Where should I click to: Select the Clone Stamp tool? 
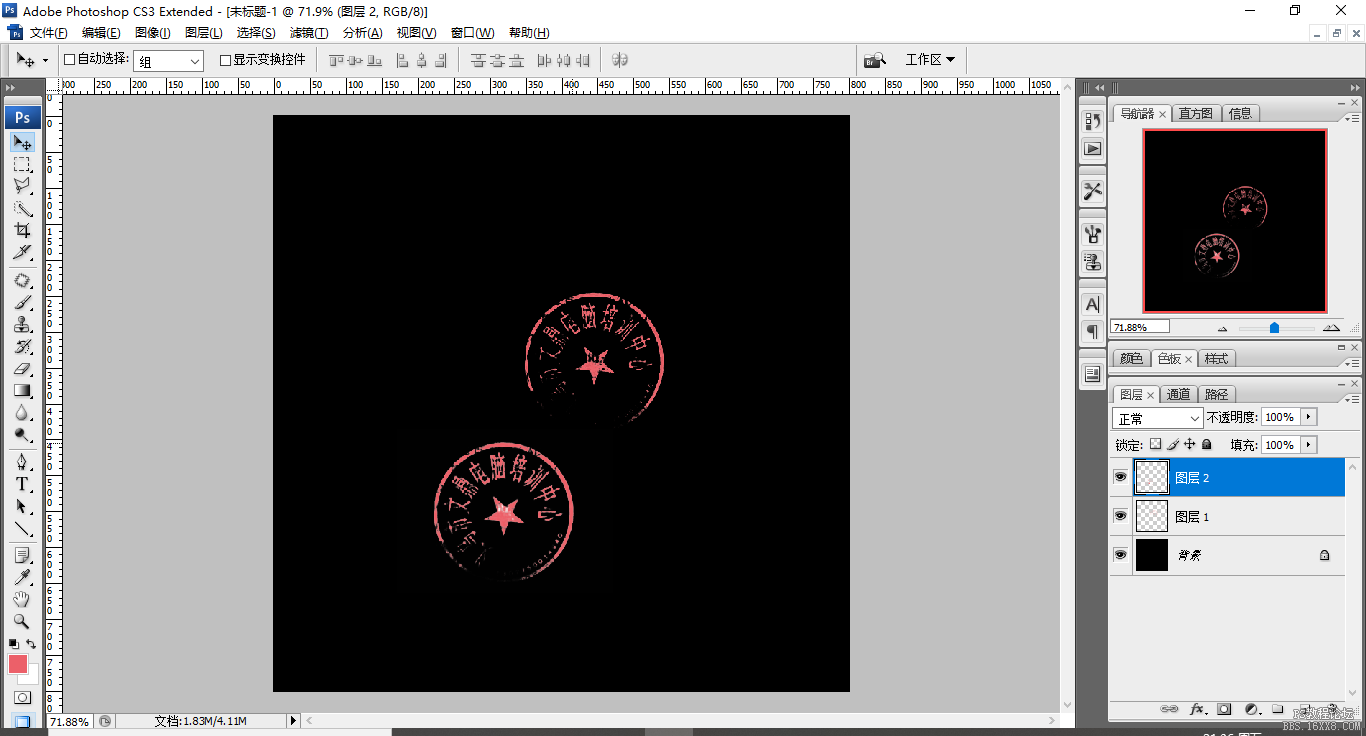22,325
